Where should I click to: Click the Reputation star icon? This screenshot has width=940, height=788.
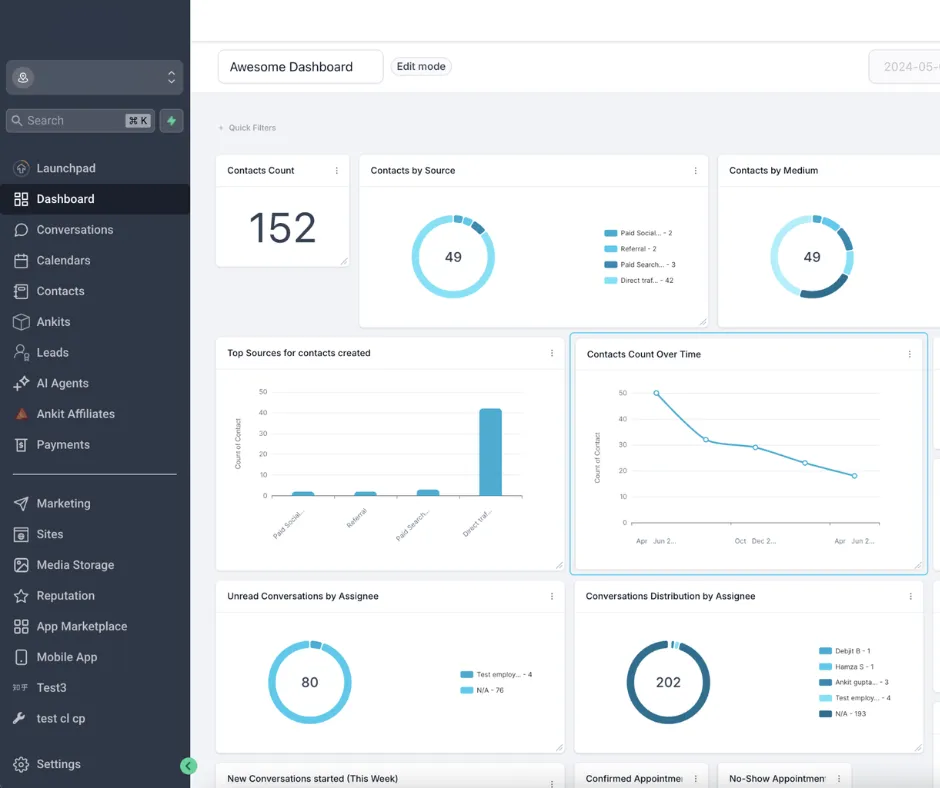pos(21,596)
